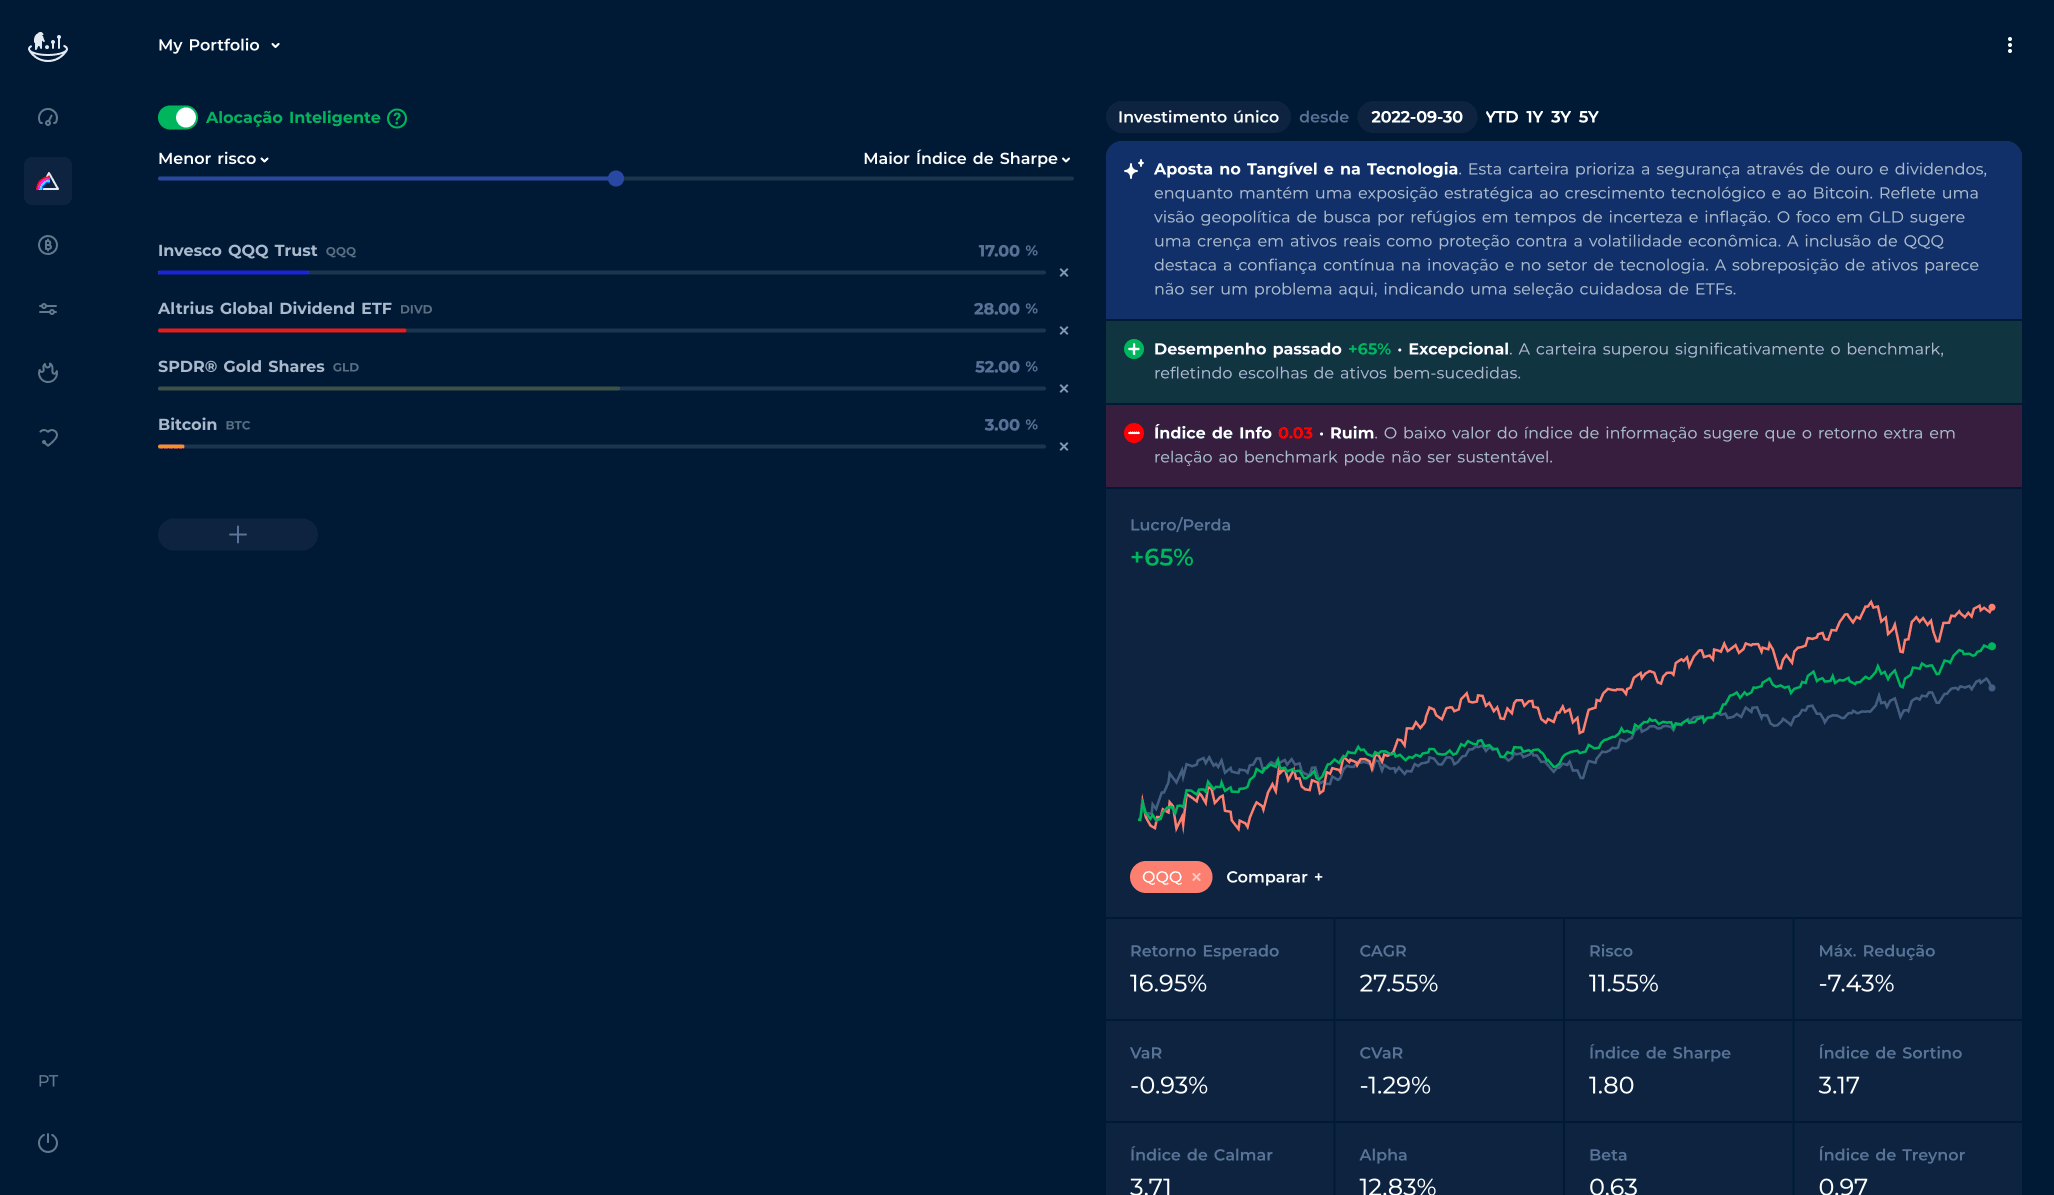This screenshot has height=1195, width=2054.
Task: Click the 3.00 % BTC weight value
Action: tap(1010, 425)
